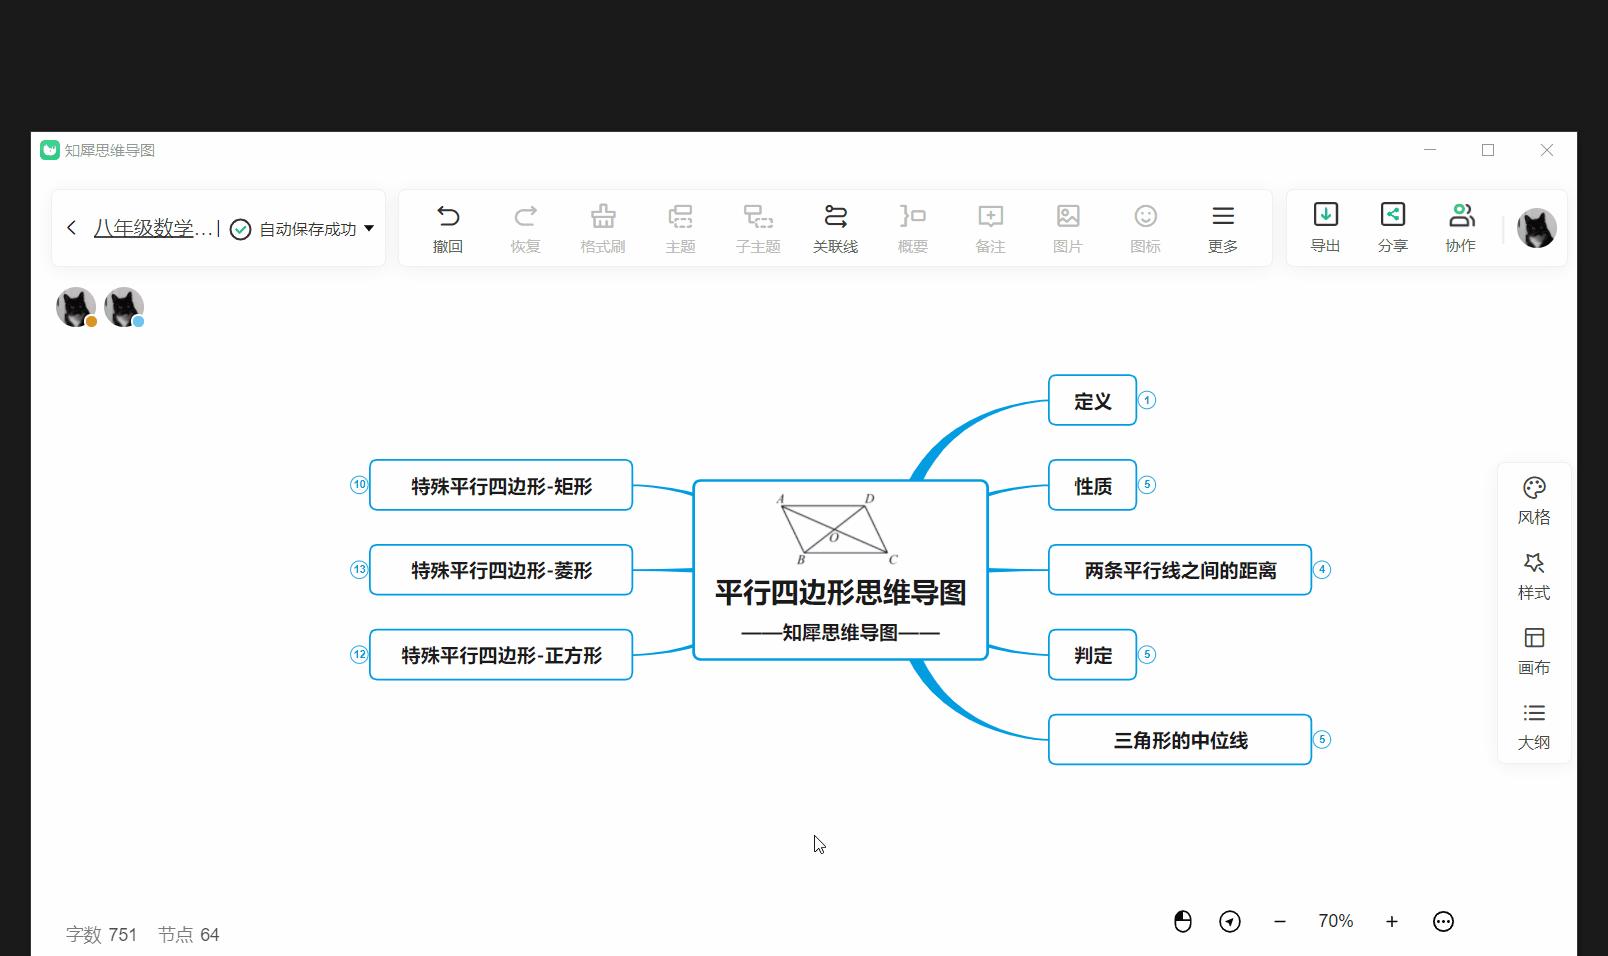1608x956 pixels.
Task: Open the 协作 collaboration panel
Action: (1461, 228)
